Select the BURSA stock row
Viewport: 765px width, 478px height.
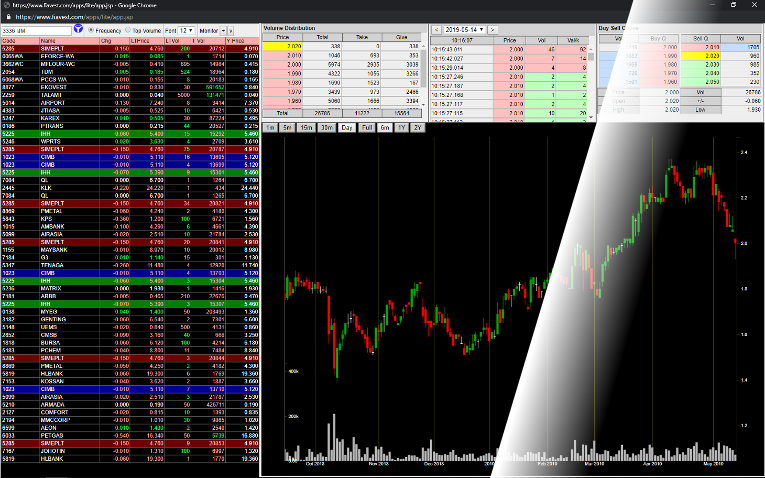tap(130, 343)
